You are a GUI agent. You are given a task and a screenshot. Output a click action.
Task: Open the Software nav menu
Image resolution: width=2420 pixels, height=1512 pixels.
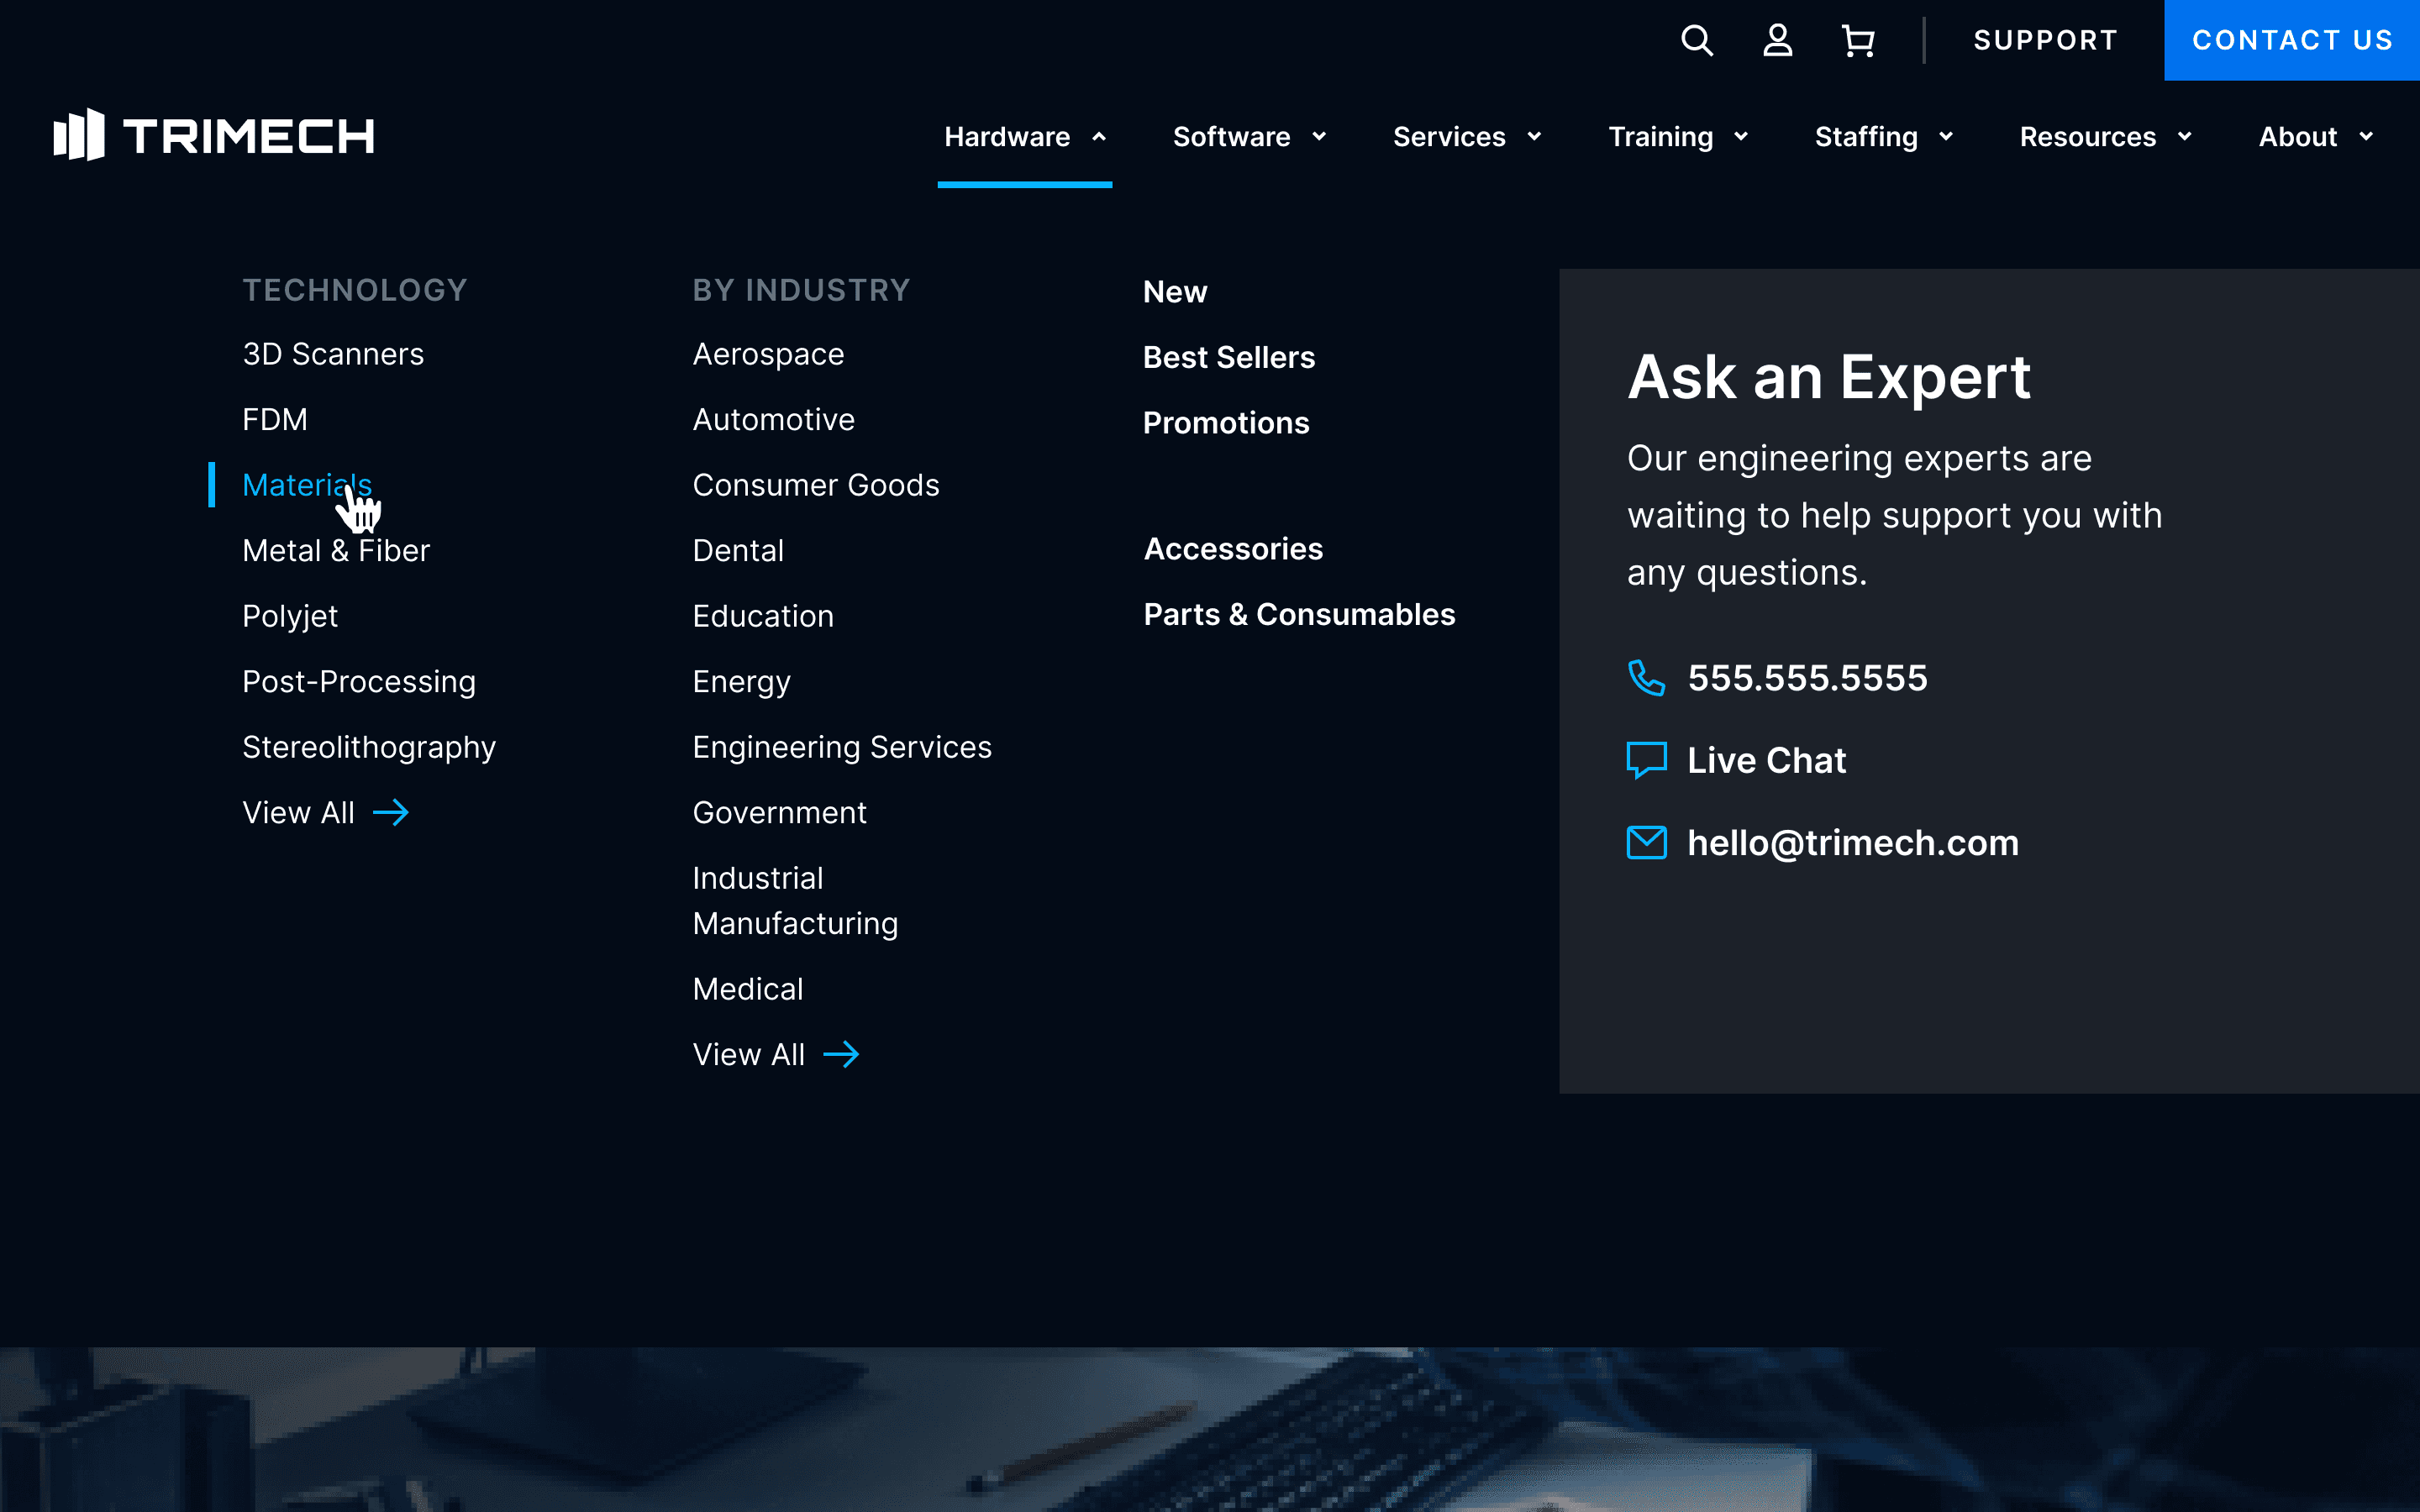(1231, 137)
